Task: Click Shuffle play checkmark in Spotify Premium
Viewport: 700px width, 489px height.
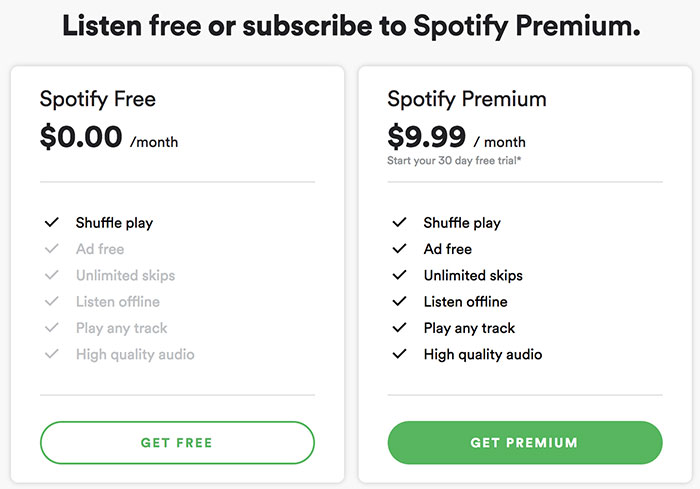Action: 400,223
